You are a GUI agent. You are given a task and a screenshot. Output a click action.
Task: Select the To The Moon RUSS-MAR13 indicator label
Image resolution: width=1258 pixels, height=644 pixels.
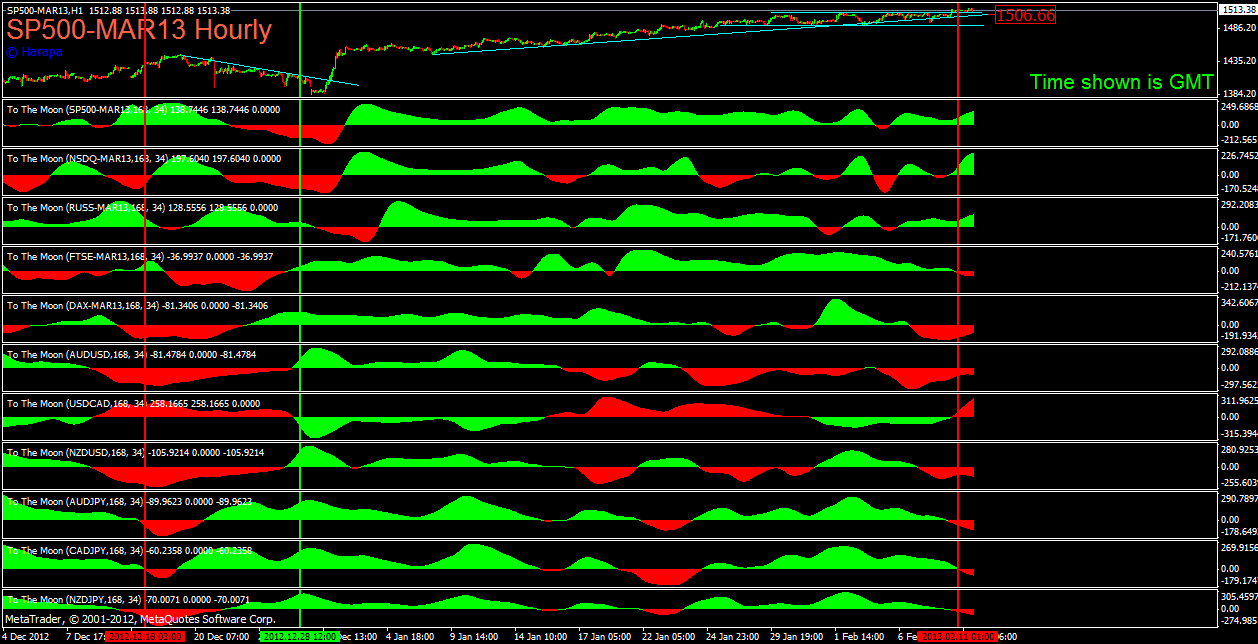click(x=142, y=207)
